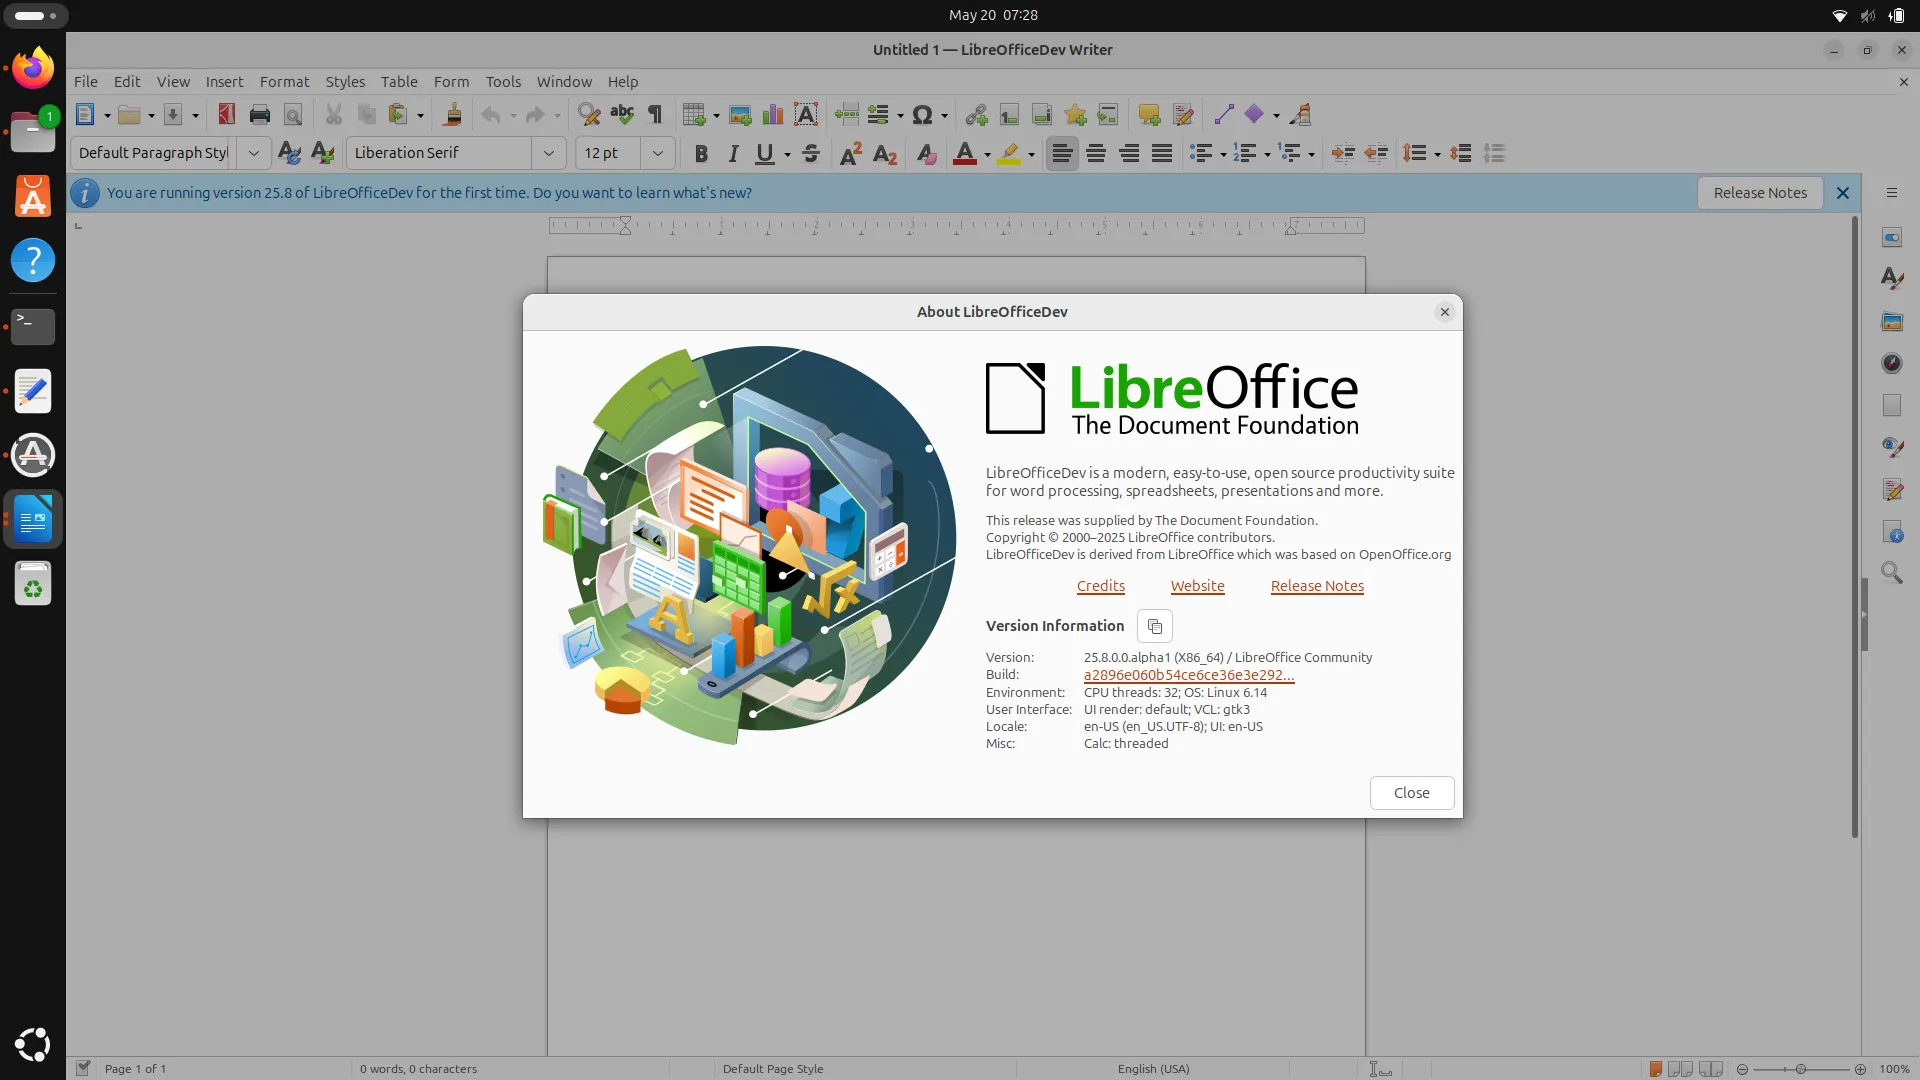Open the Insert menu
The height and width of the screenshot is (1080, 1920).
coord(224,82)
